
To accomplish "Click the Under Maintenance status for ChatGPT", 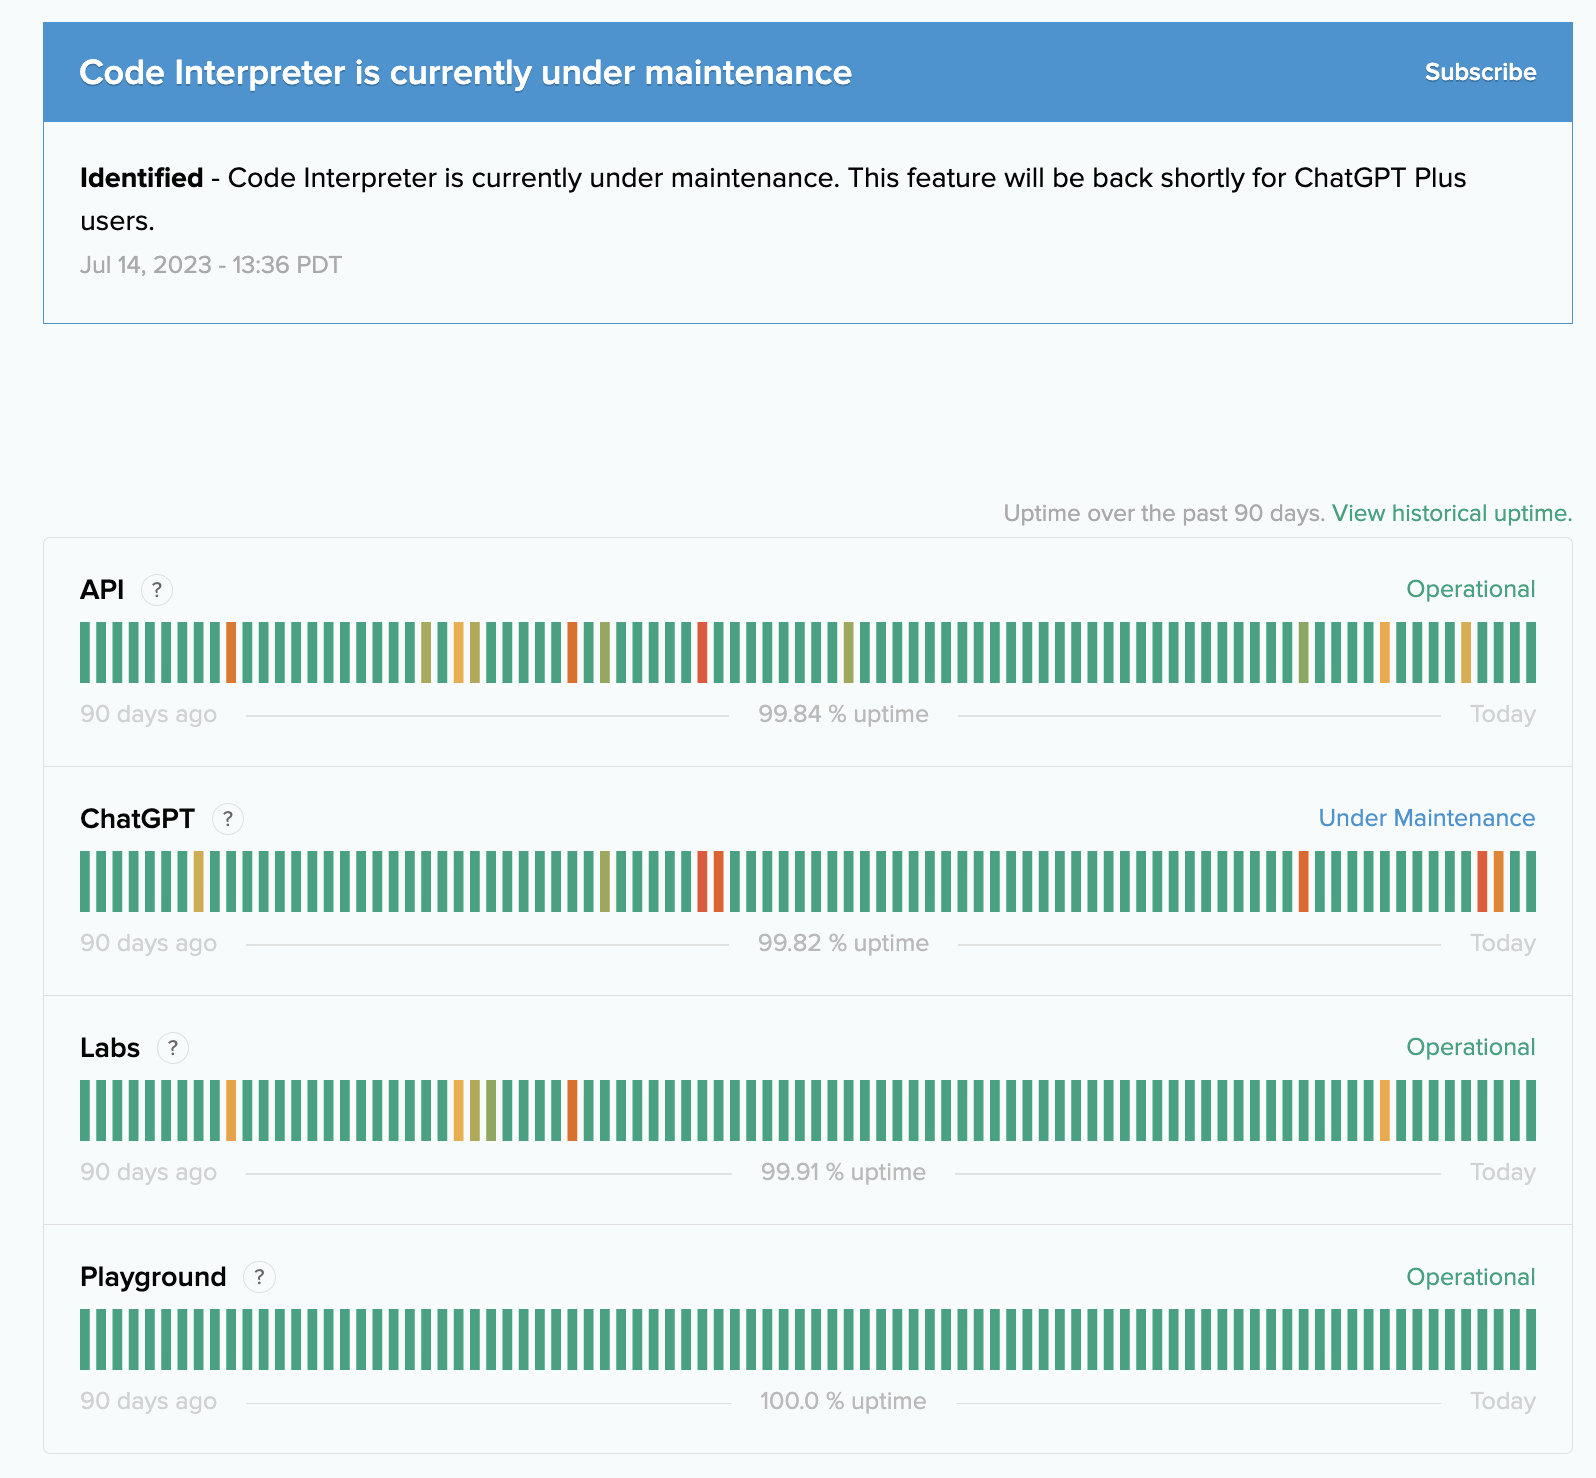I will [x=1426, y=818].
